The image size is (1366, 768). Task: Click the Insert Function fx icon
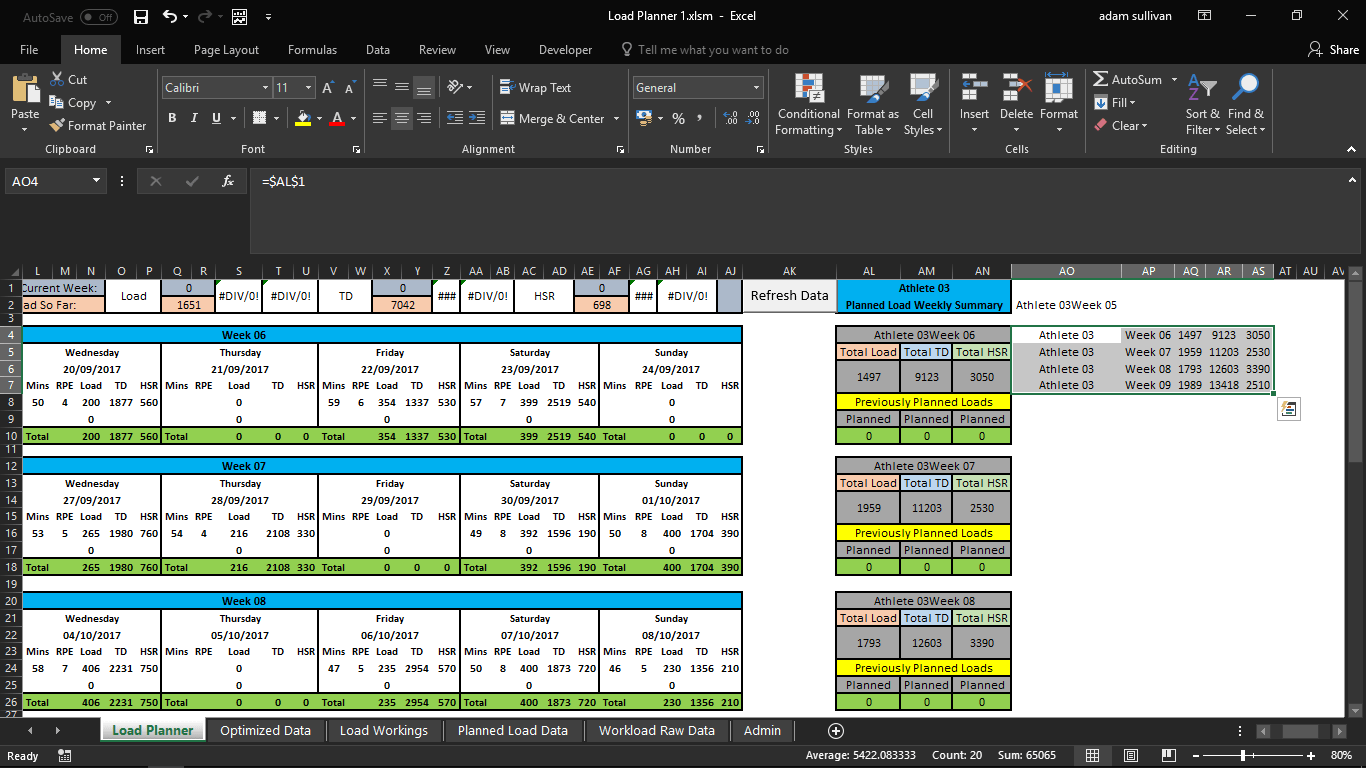coord(228,181)
